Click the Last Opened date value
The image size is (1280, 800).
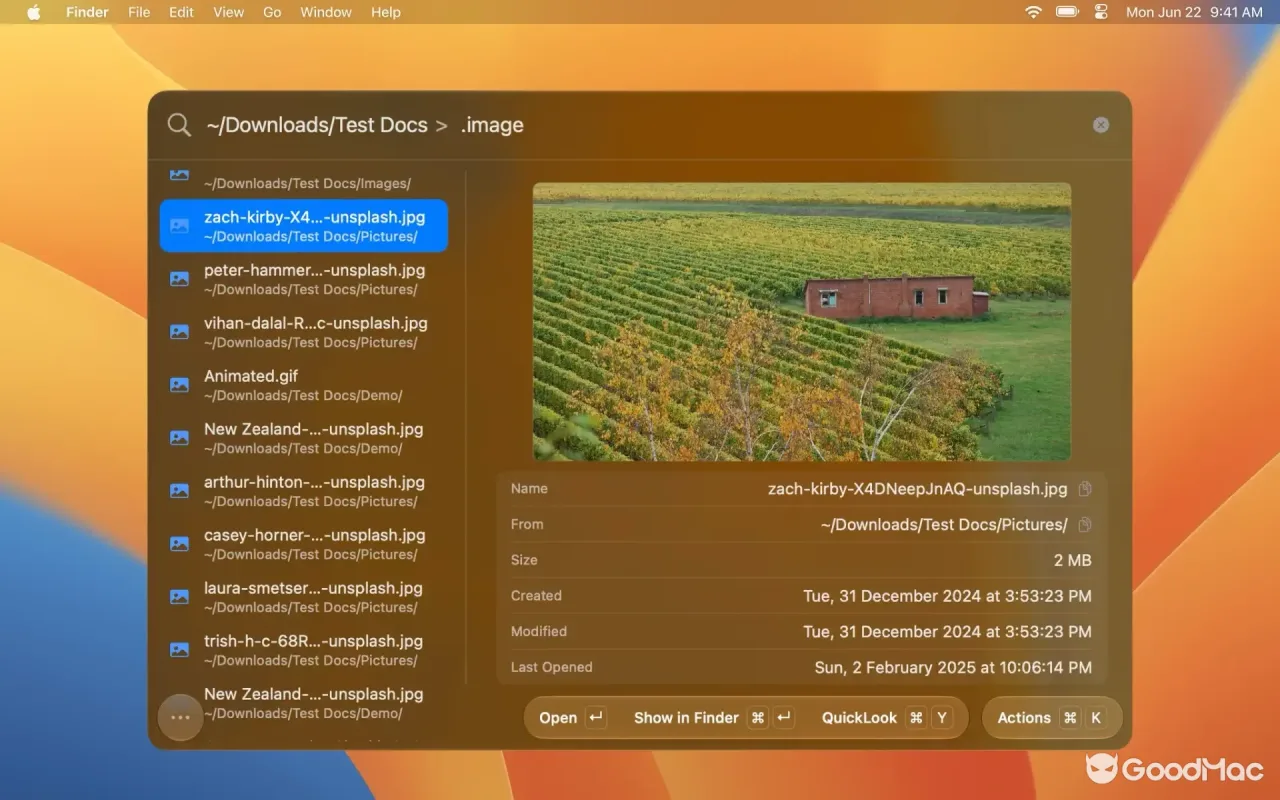point(953,667)
